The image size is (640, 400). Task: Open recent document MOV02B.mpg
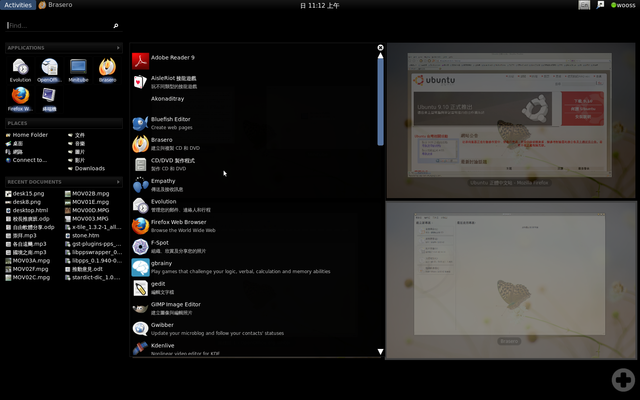coord(87,193)
